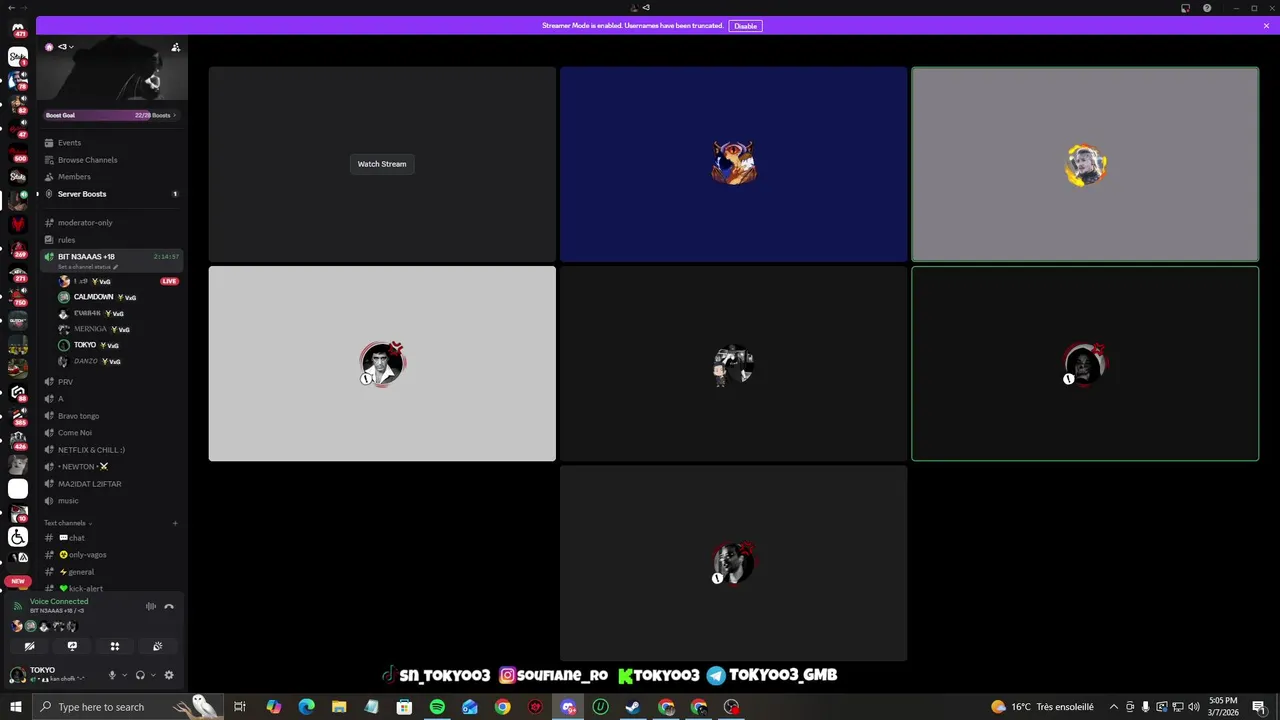This screenshot has width=1280, height=720.
Task: Open rules channel
Action: (x=111, y=240)
